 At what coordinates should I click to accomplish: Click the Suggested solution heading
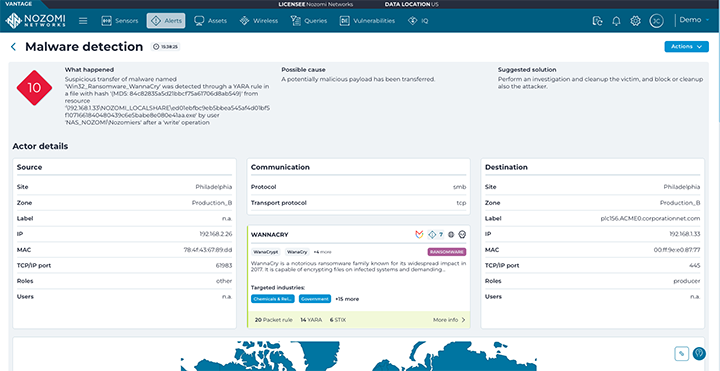(x=527, y=70)
